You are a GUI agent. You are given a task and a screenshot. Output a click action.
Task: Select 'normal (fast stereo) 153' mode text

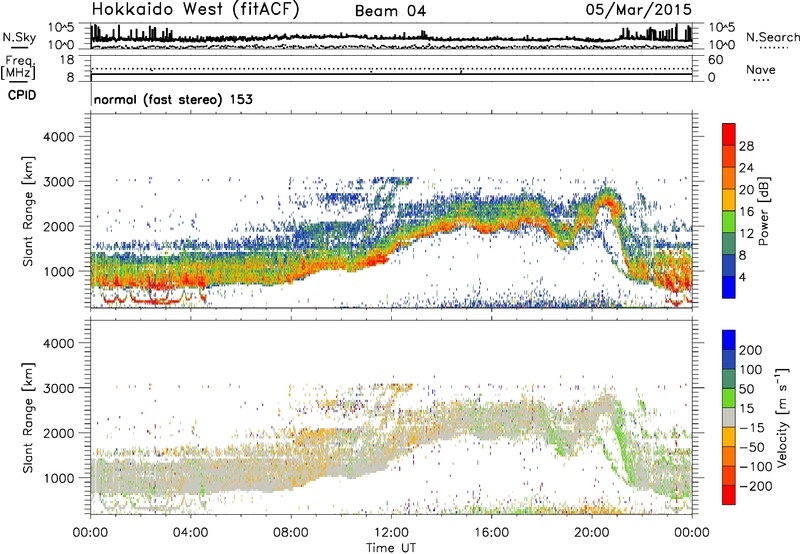pyautogui.click(x=173, y=100)
